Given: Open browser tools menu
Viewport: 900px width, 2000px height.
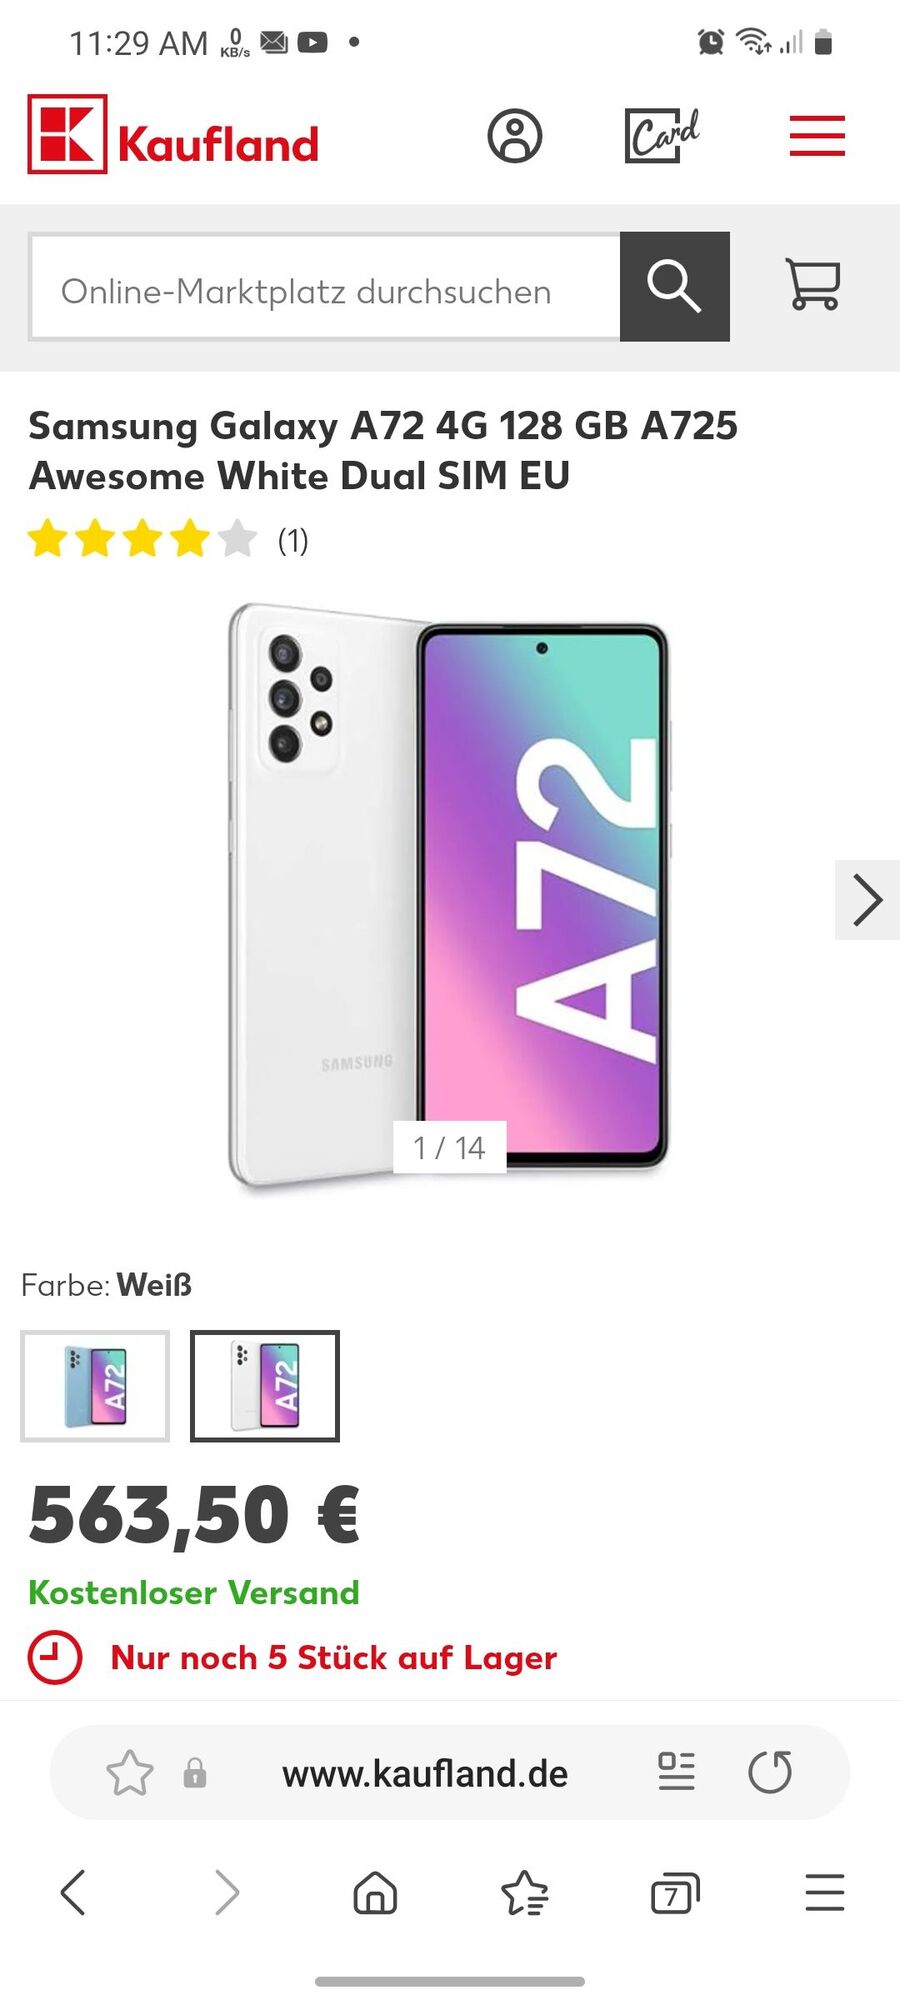Looking at the screenshot, I should pos(825,1893).
